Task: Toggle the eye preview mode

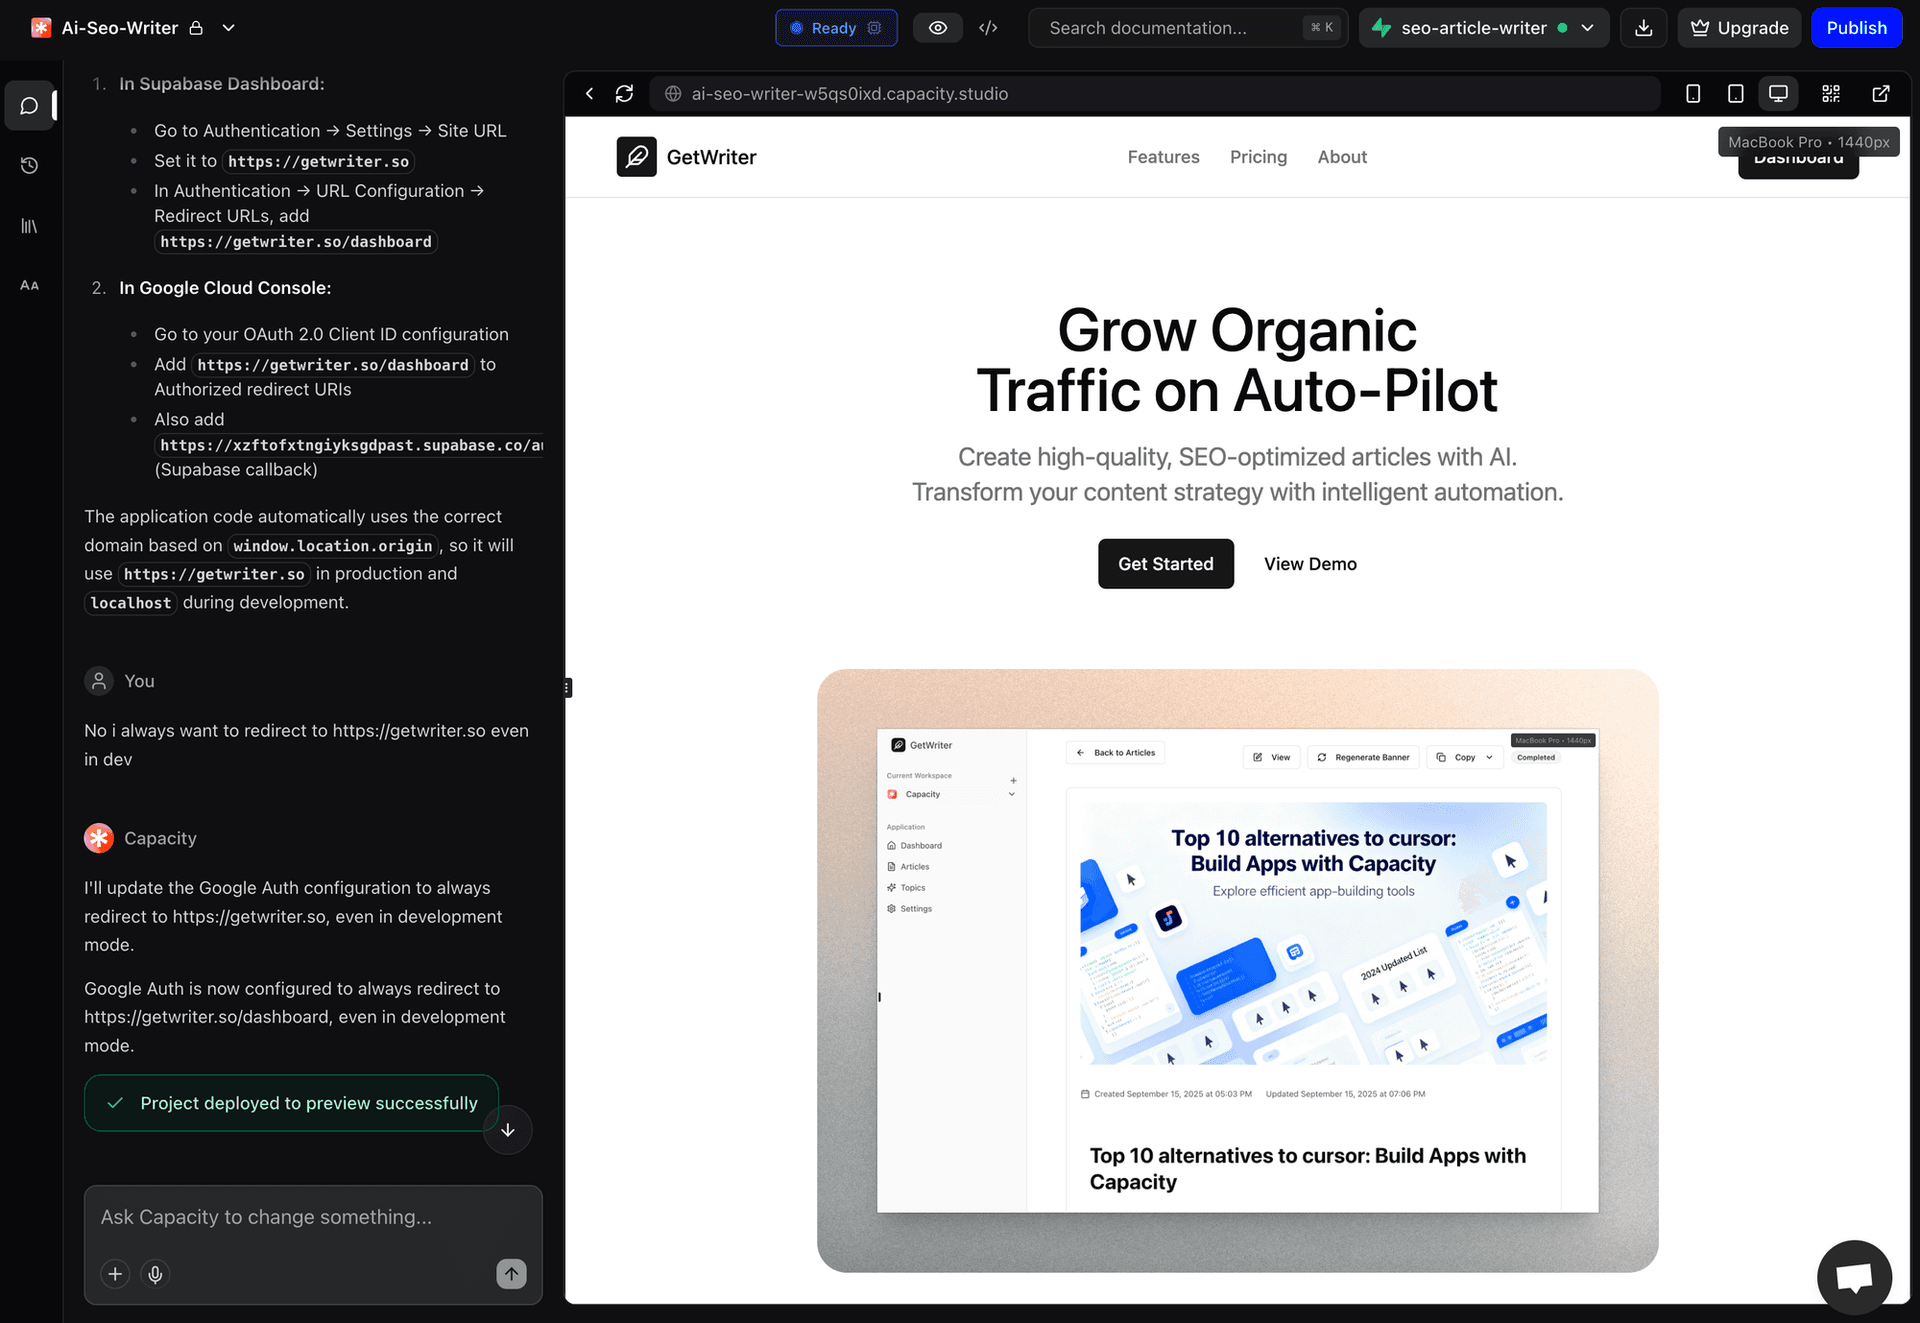Action: click(937, 28)
